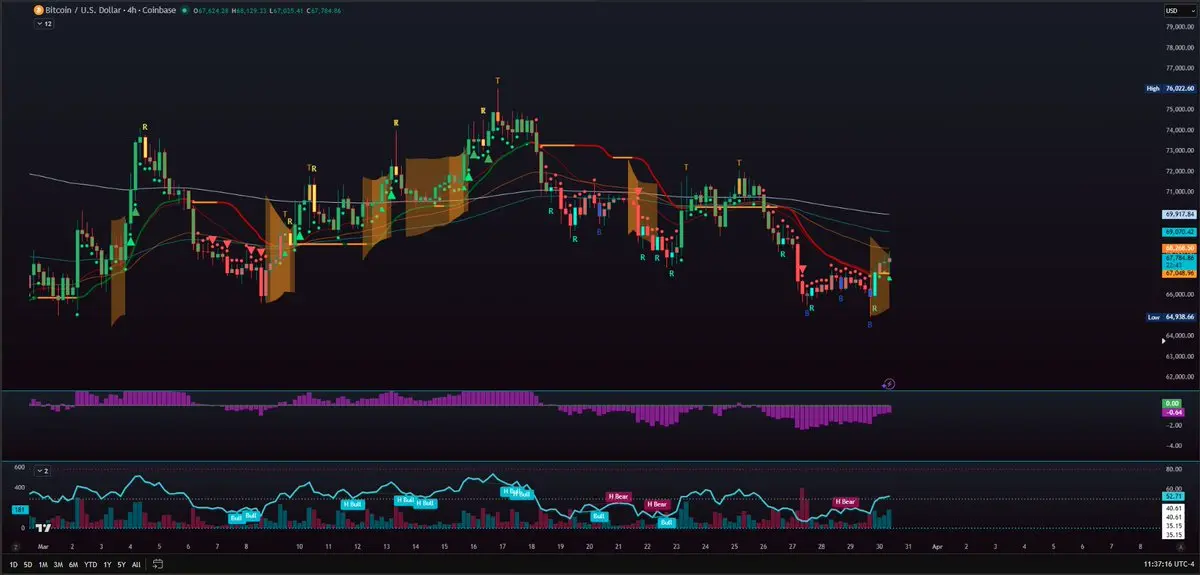Viewport: 1200px width, 575px height.
Task: Open the USD currency dropdown
Action: (1179, 10)
